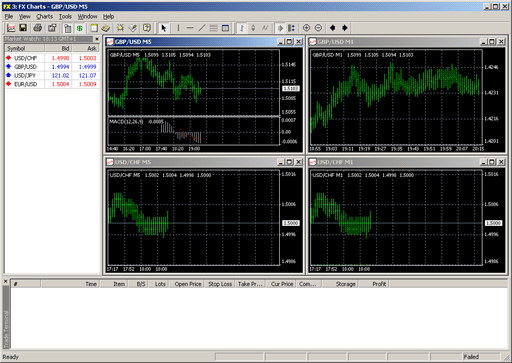Screen dimensions: 512x363
Task: Minimize the USD/CHF M5 chart window
Action: click(281, 162)
